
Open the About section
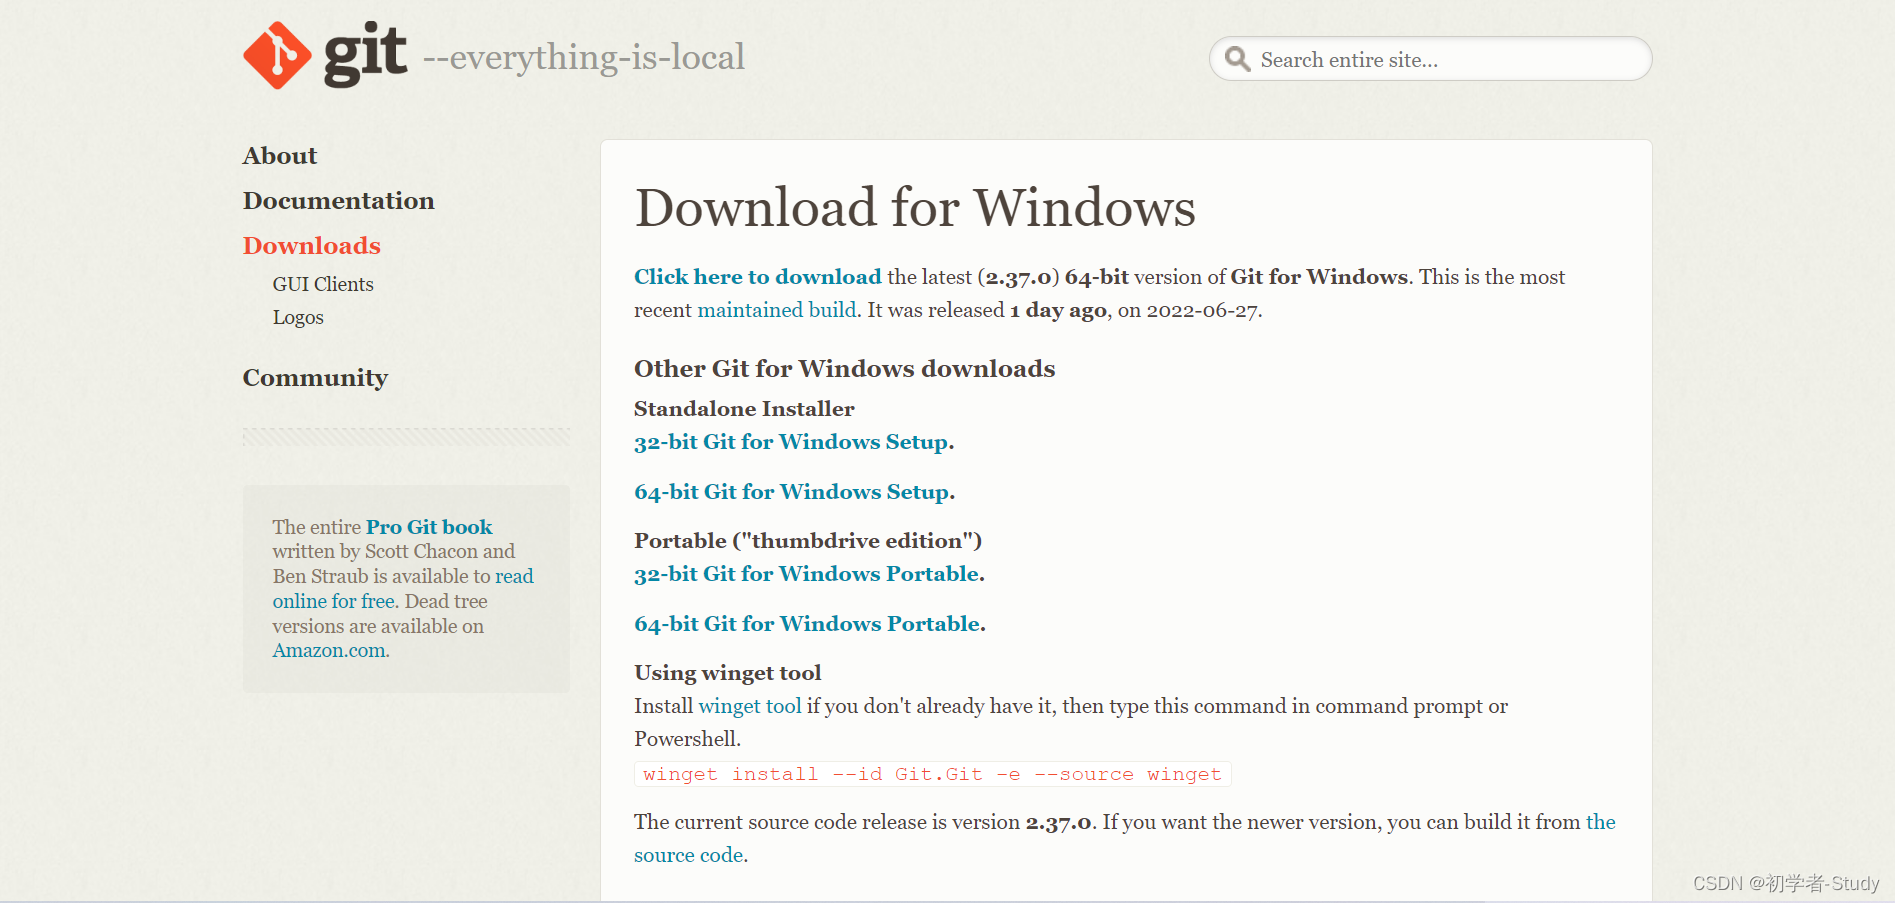click(280, 156)
